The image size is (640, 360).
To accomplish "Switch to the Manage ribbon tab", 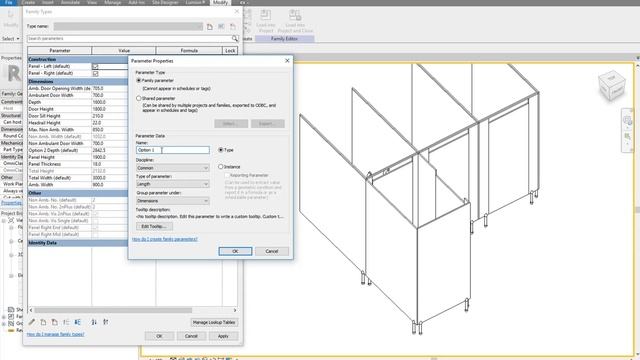I will (113, 2).
